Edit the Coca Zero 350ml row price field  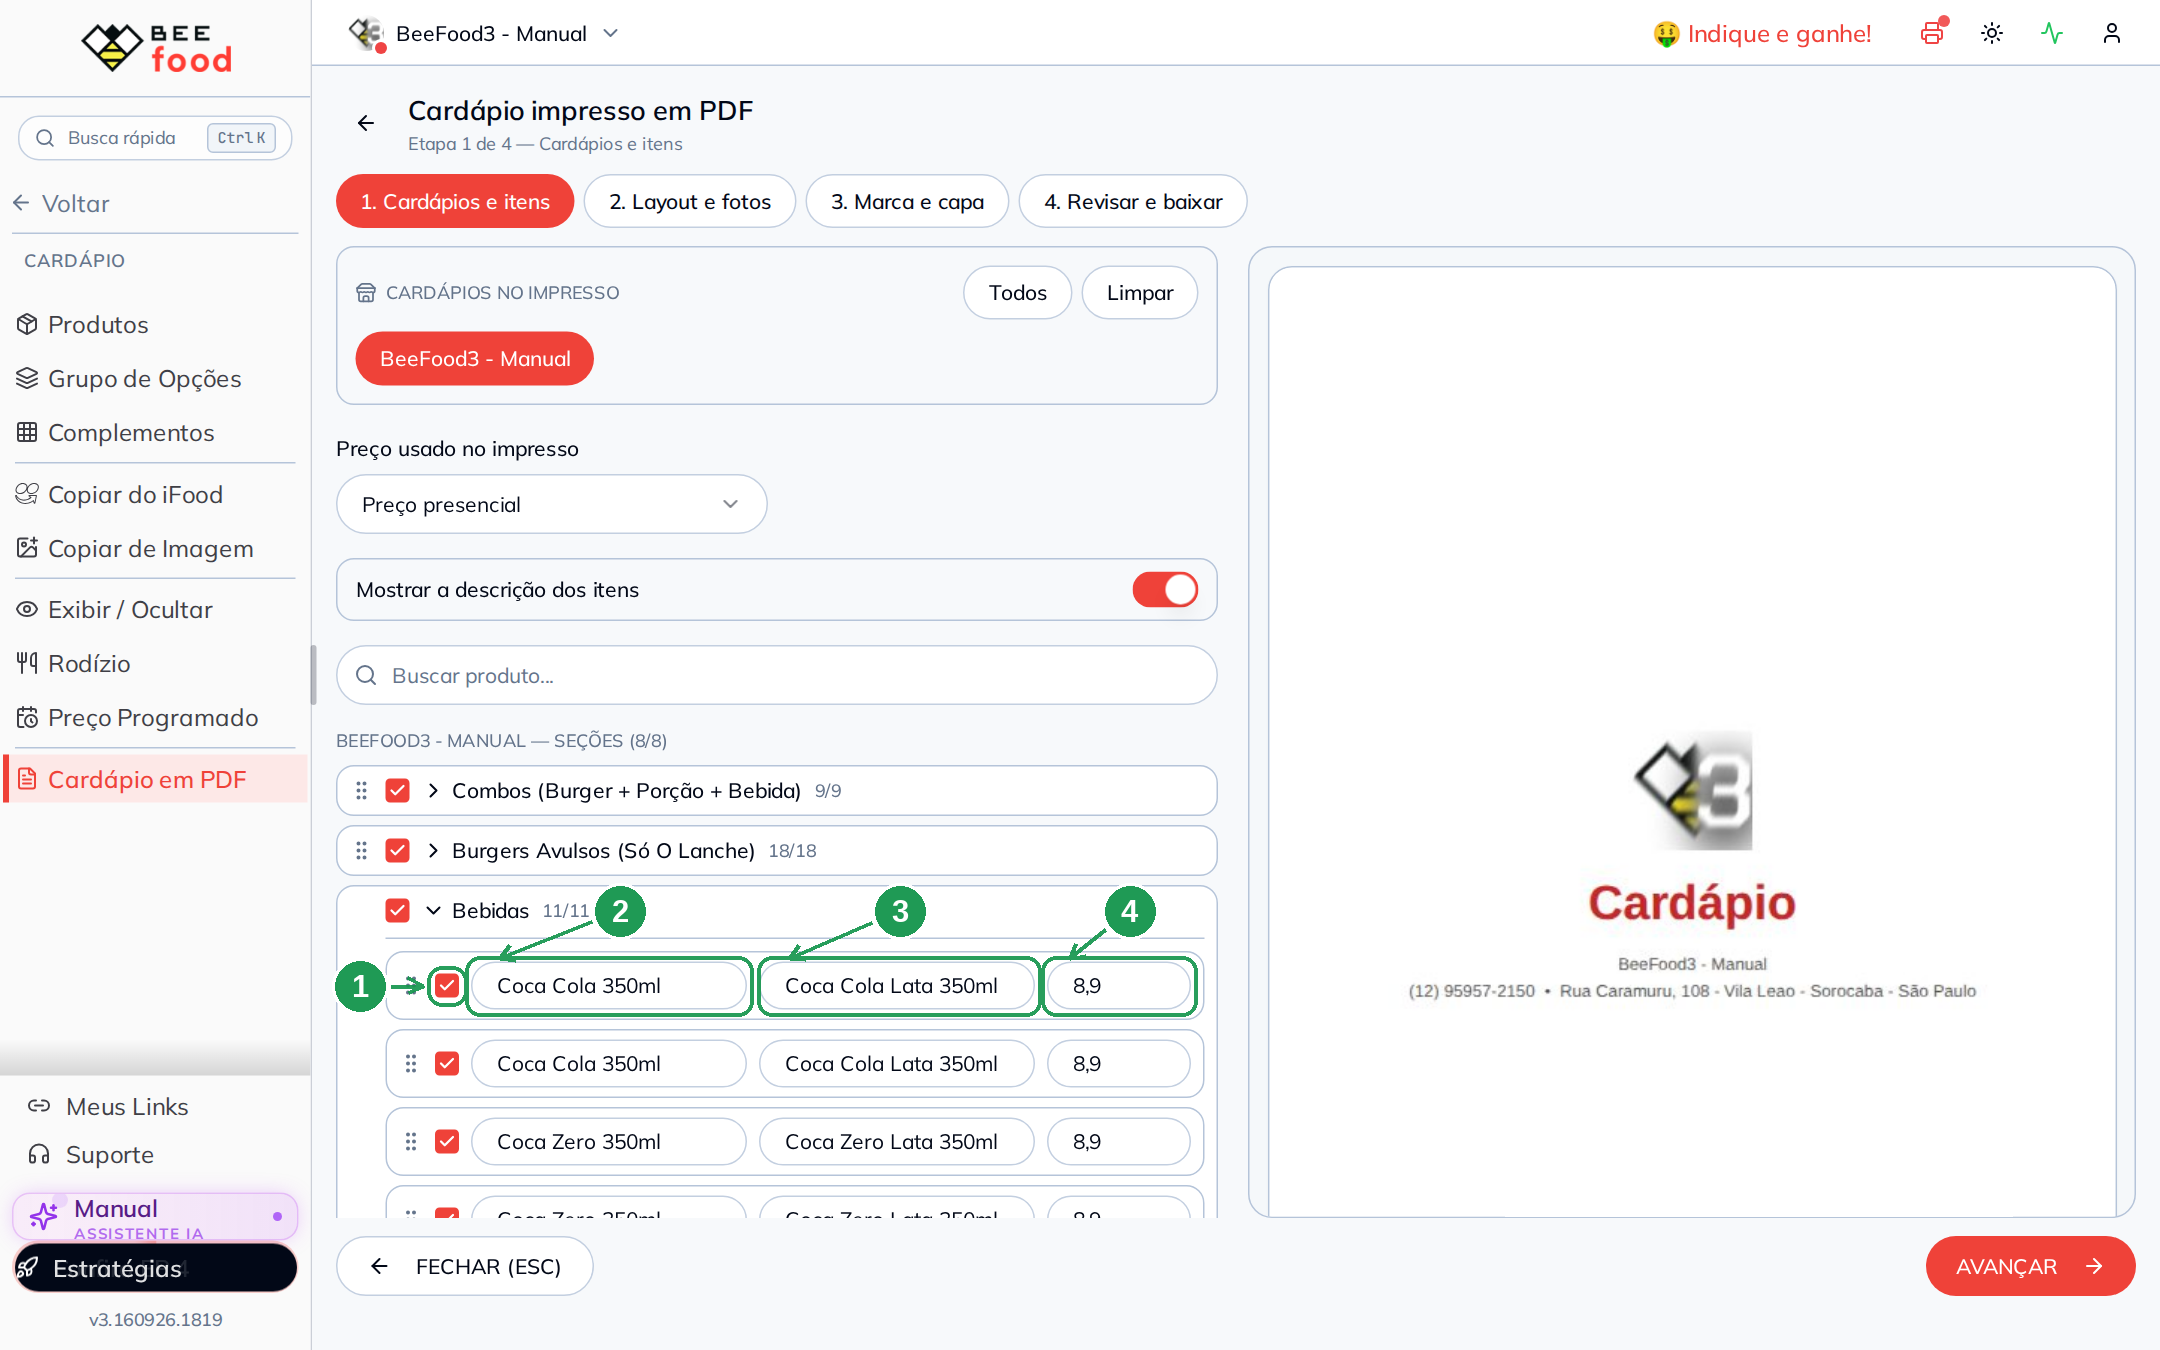pyautogui.click(x=1119, y=1141)
